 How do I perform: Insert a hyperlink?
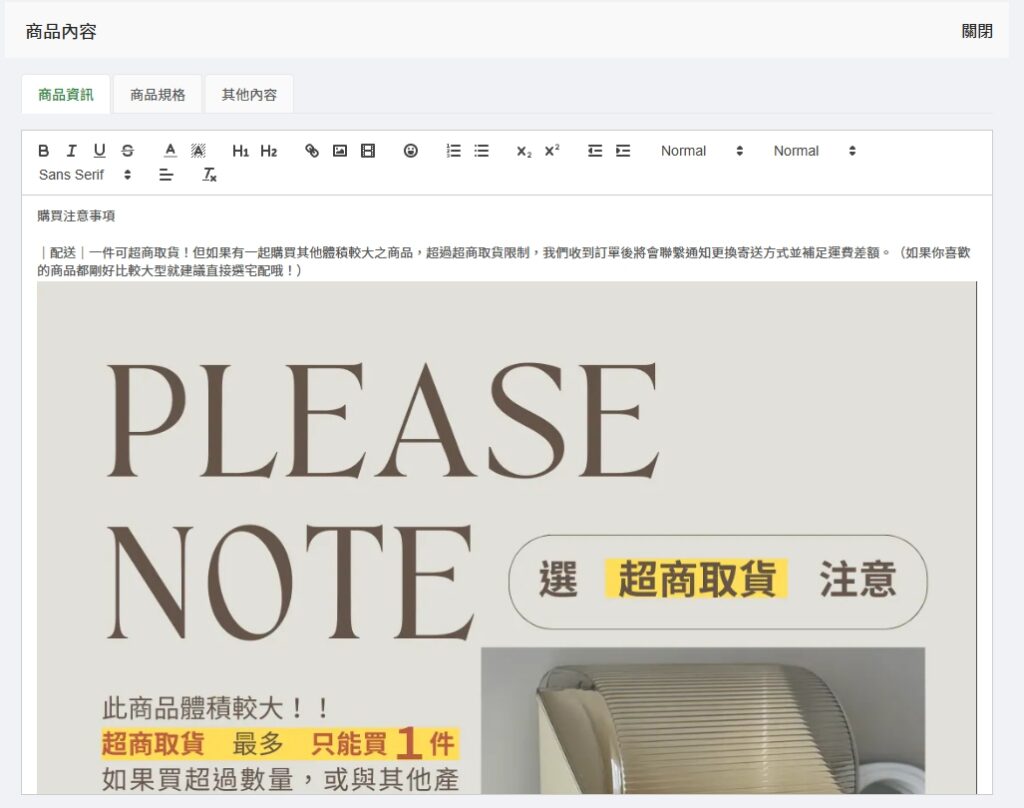(312, 151)
